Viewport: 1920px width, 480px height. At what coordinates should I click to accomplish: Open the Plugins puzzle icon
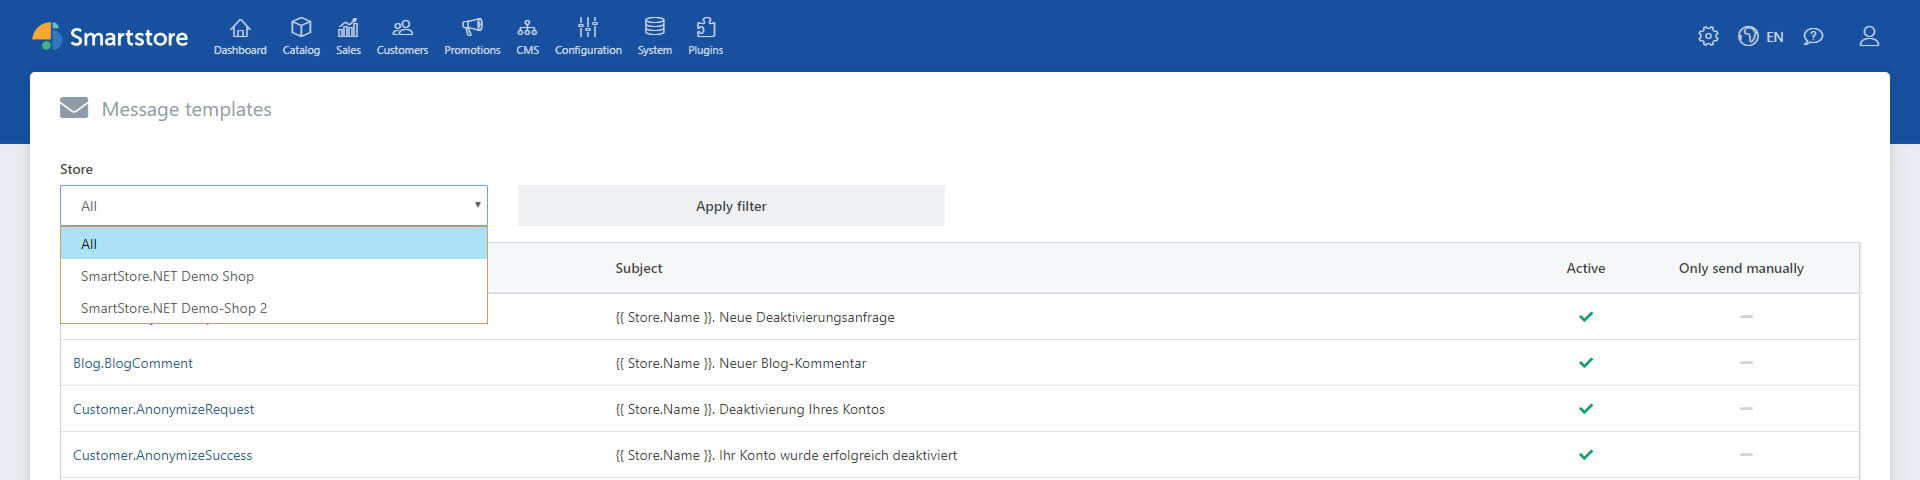pos(705,28)
